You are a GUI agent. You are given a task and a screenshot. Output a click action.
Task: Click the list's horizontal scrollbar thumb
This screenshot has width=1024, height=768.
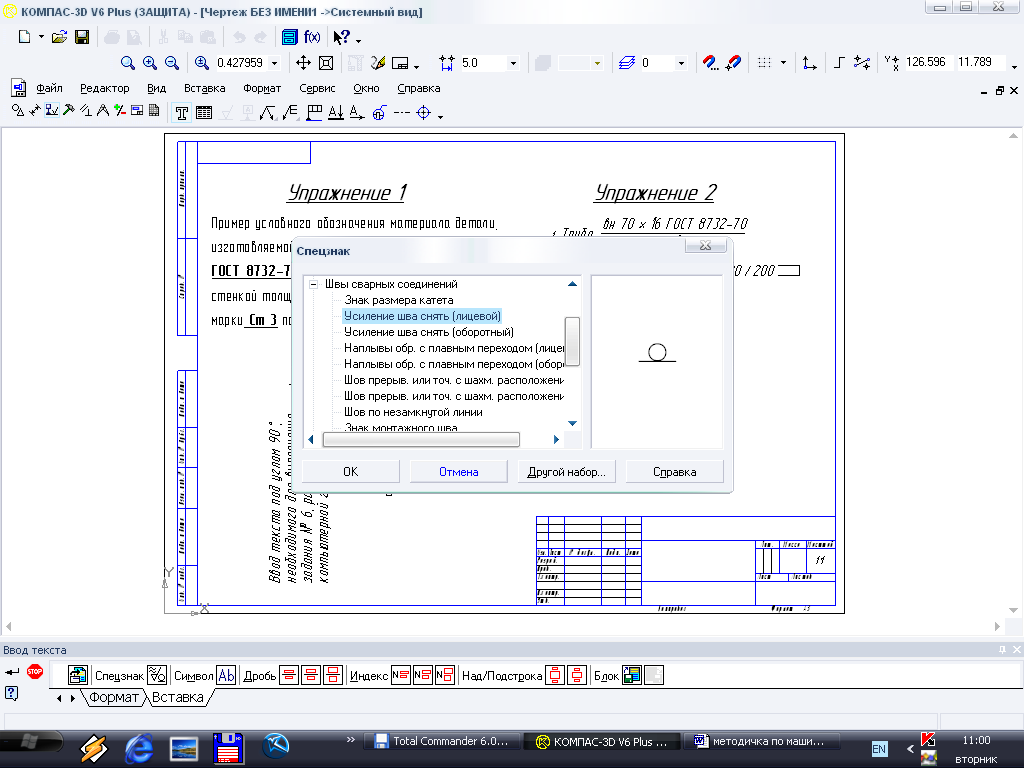pos(421,440)
